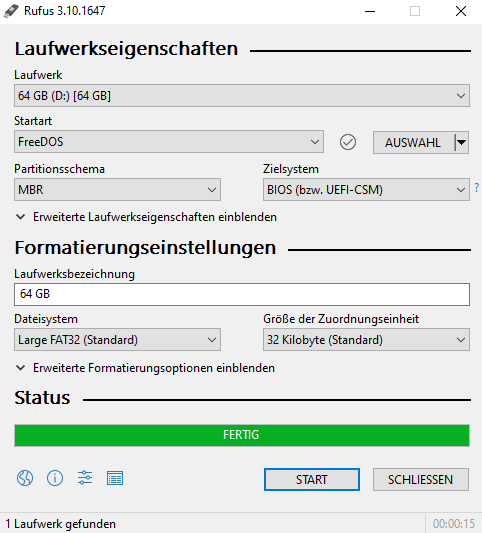Open the About info icon
482x533 pixels.
click(55, 478)
